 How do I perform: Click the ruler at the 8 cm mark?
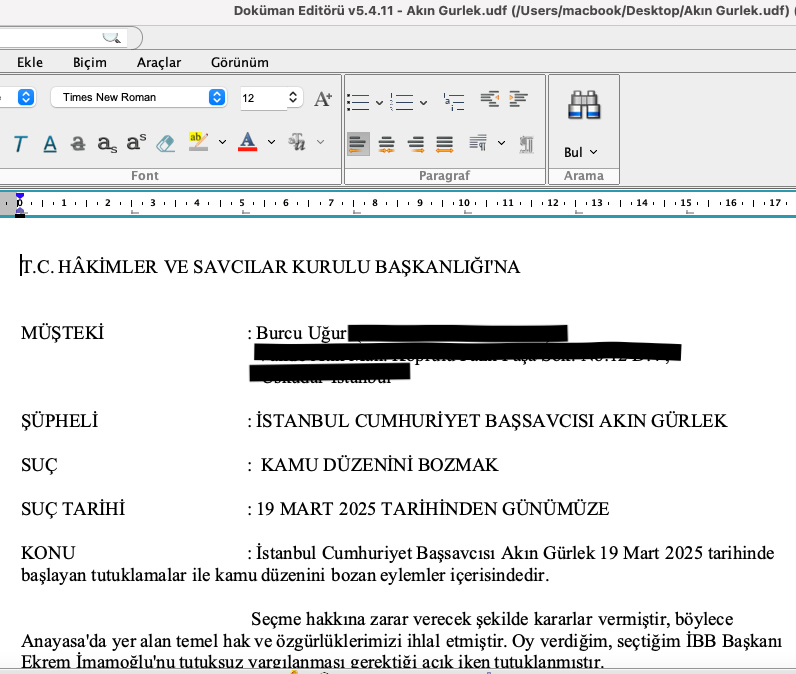tap(375, 203)
